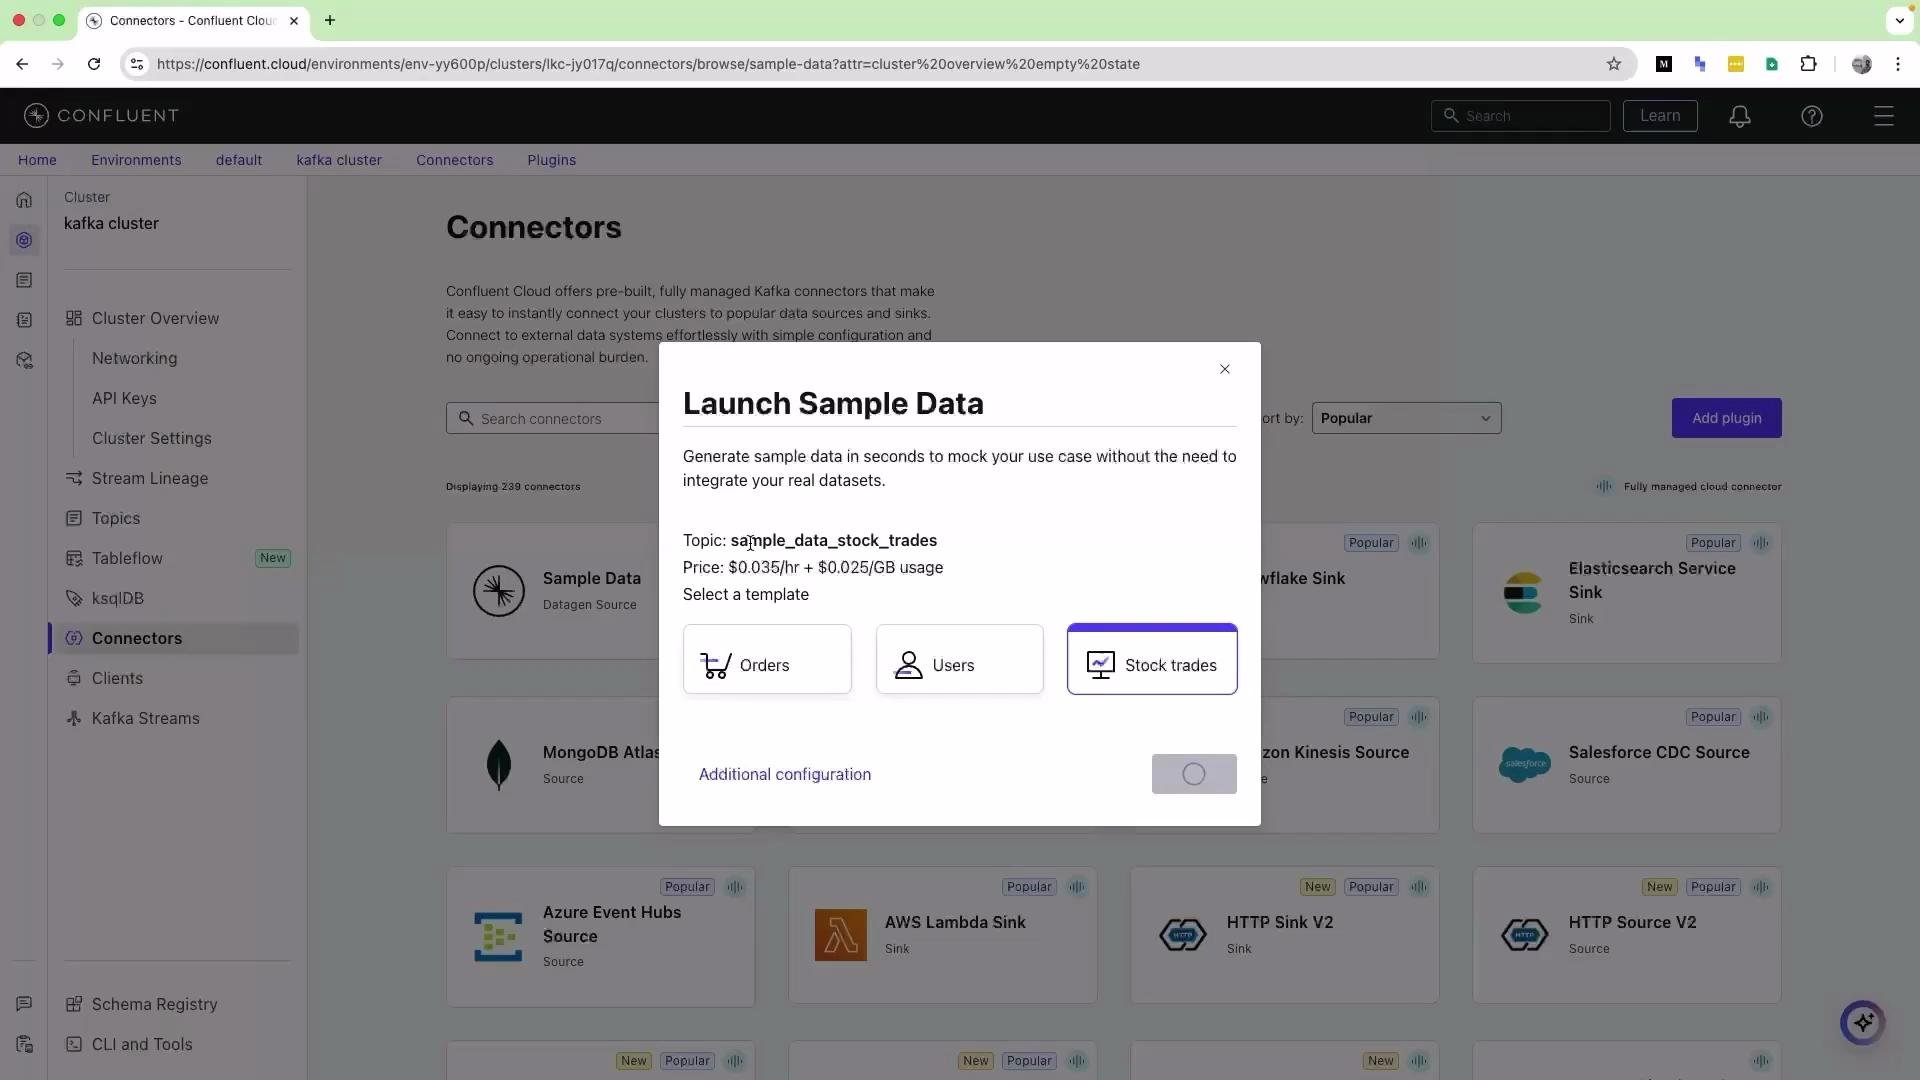Image resolution: width=1920 pixels, height=1080 pixels.
Task: Click the HTTP Source V2 icon
Action: pos(1525,935)
